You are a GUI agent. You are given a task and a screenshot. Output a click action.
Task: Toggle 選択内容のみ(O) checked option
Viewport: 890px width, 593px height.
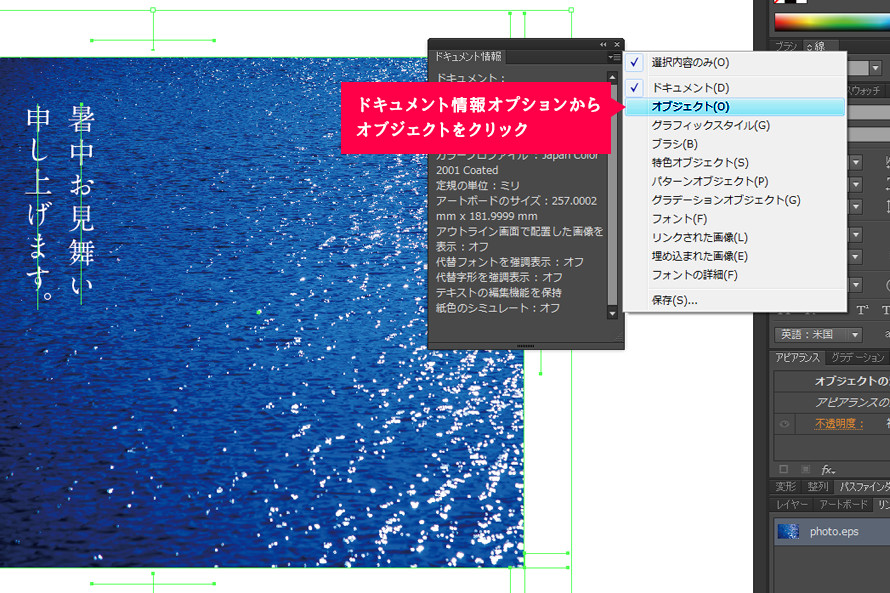[735, 63]
